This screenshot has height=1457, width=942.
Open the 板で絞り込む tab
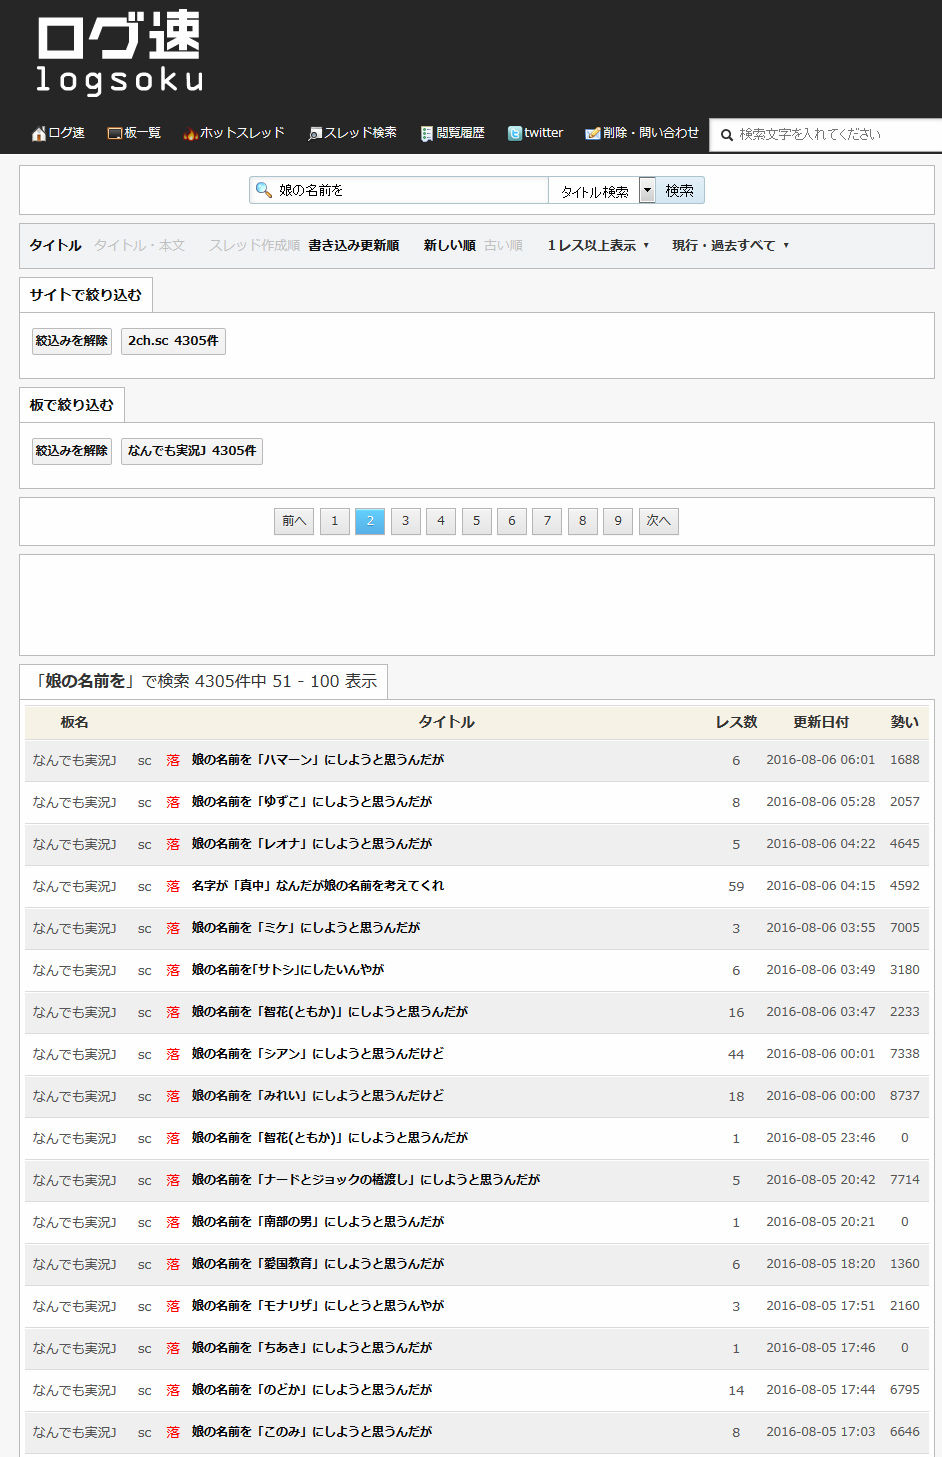[x=72, y=405]
